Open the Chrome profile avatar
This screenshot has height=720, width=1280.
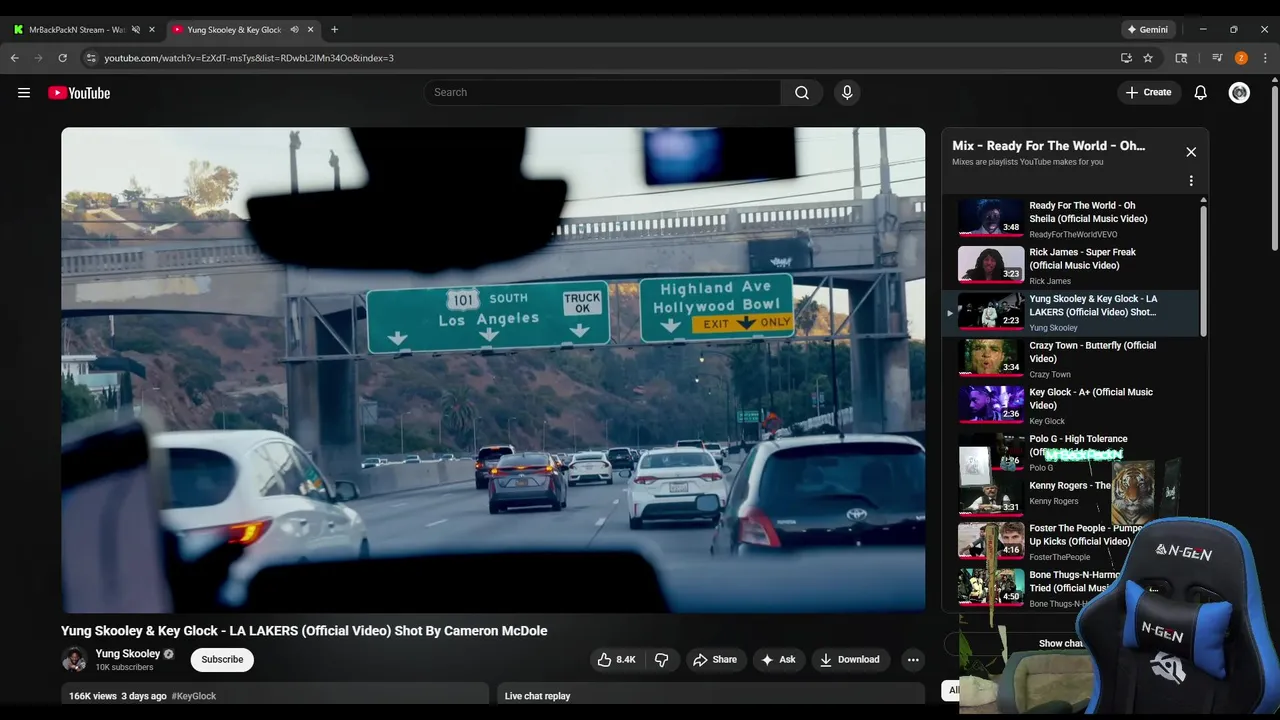pos(1241,58)
